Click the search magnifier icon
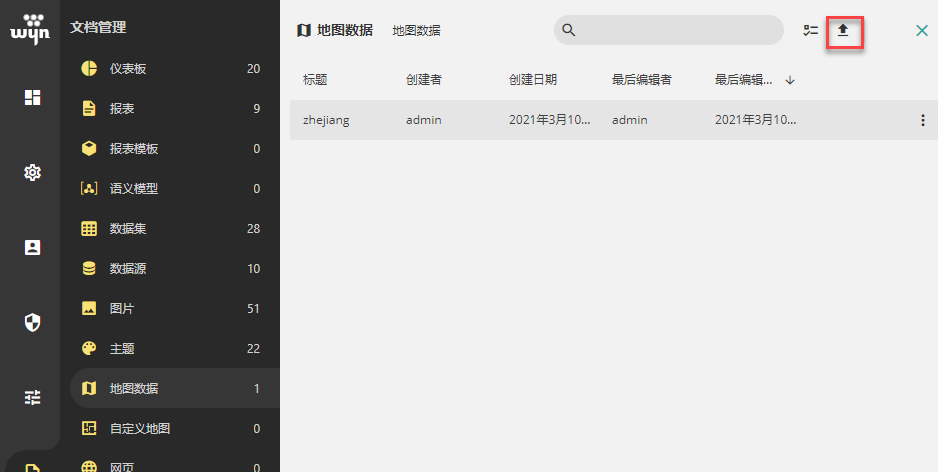Image resolution: width=938 pixels, height=472 pixels. pyautogui.click(x=569, y=31)
